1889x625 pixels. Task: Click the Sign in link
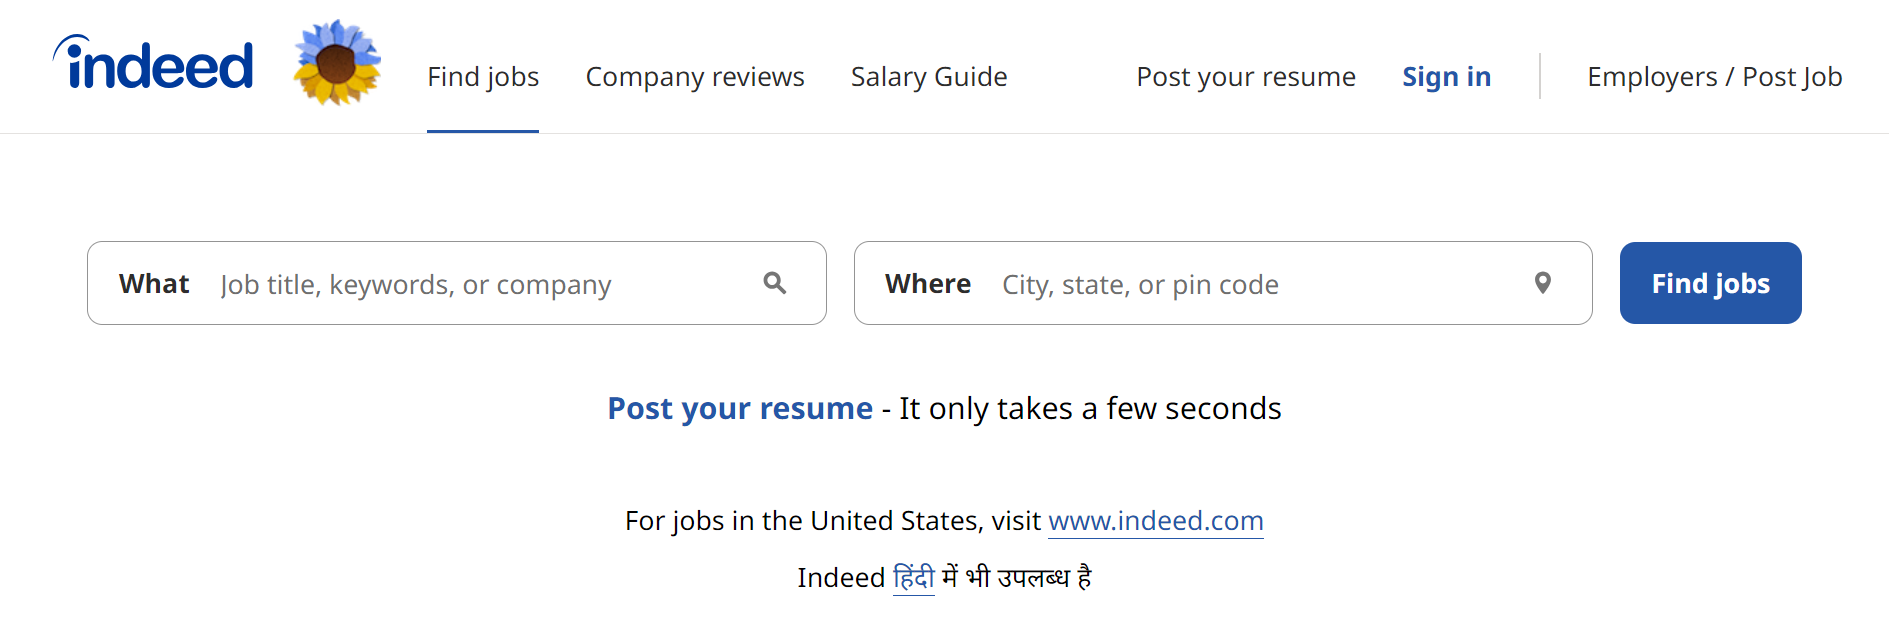coord(1446,77)
